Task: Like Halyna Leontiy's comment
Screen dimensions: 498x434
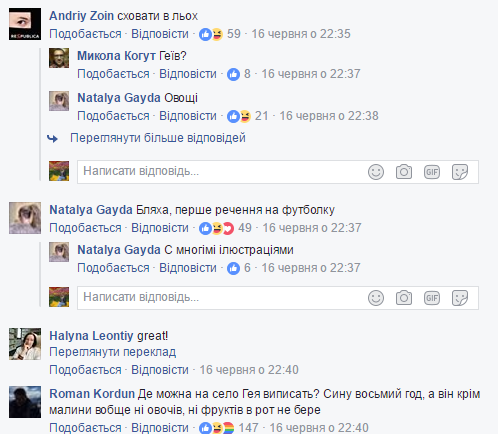Action: tap(85, 370)
